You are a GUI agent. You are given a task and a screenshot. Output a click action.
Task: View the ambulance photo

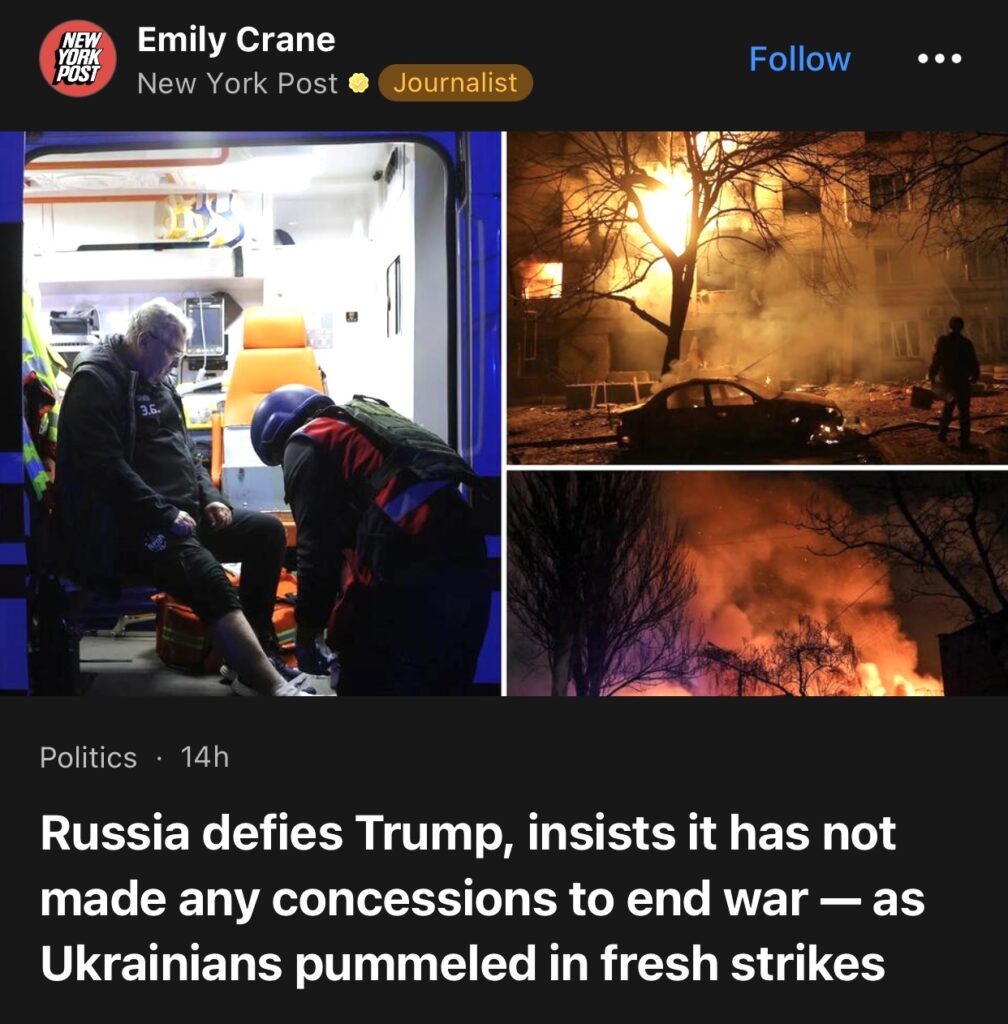[x=250, y=413]
